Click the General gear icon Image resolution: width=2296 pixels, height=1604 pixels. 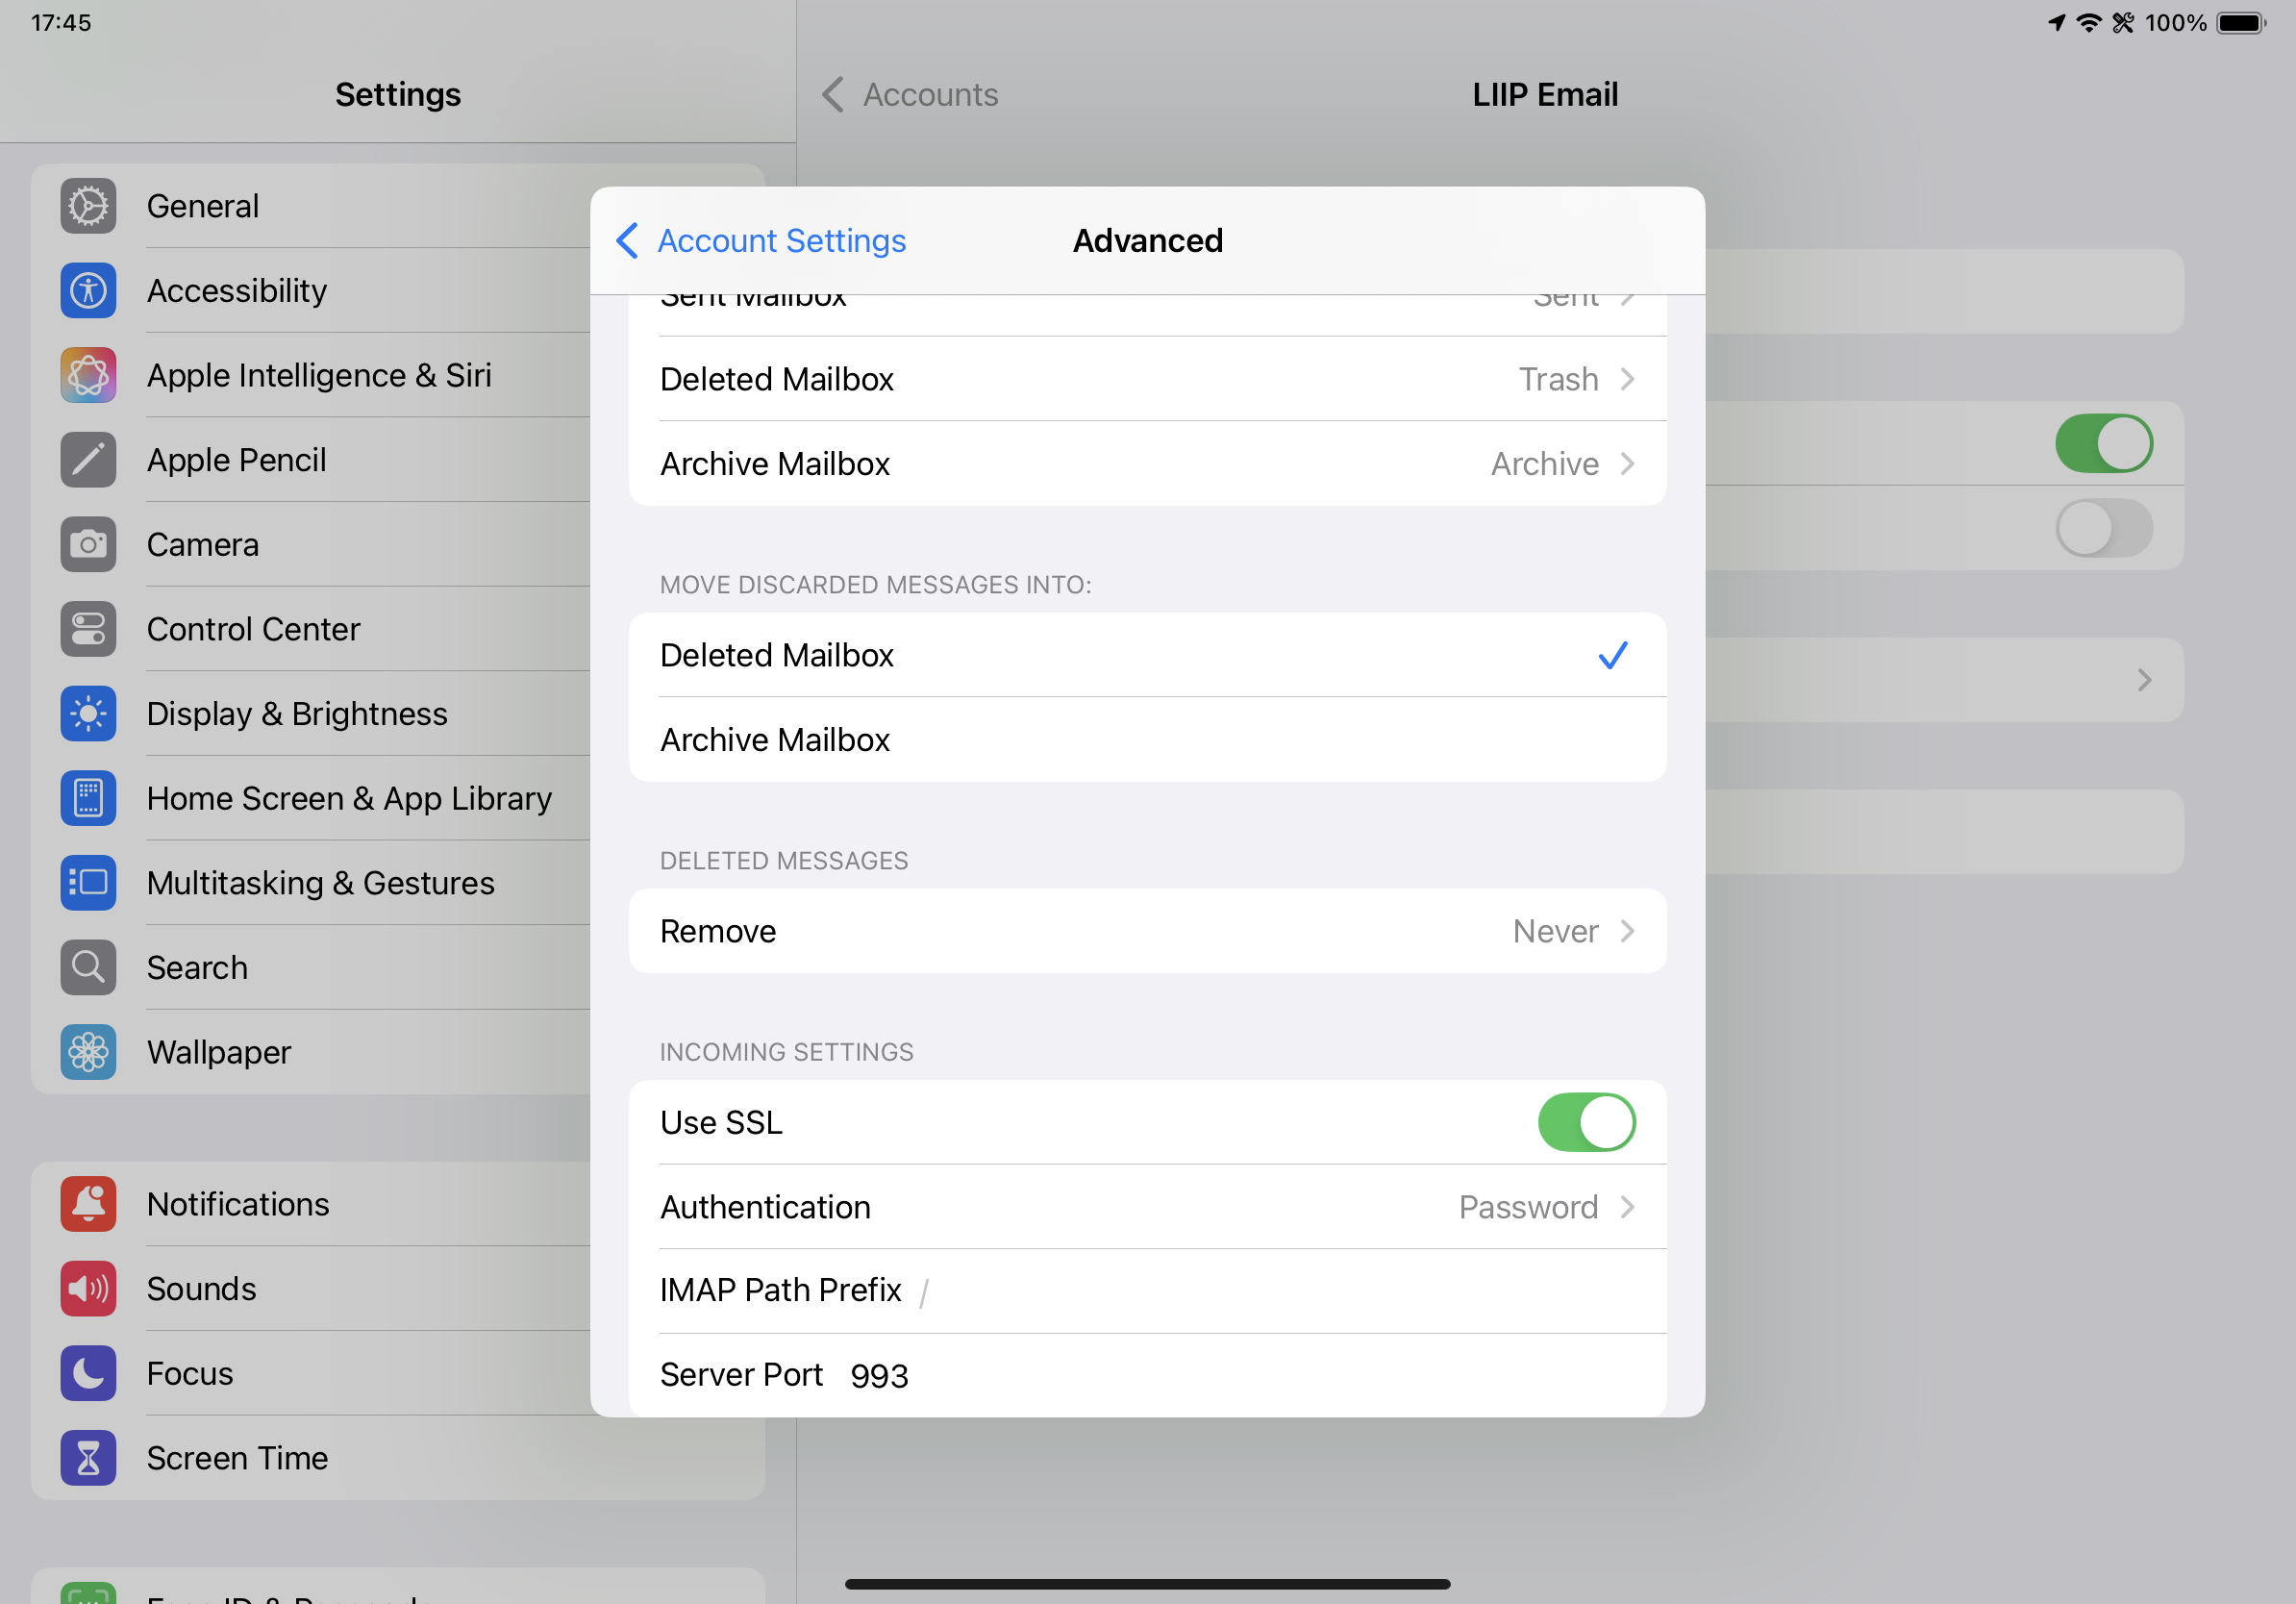(88, 206)
